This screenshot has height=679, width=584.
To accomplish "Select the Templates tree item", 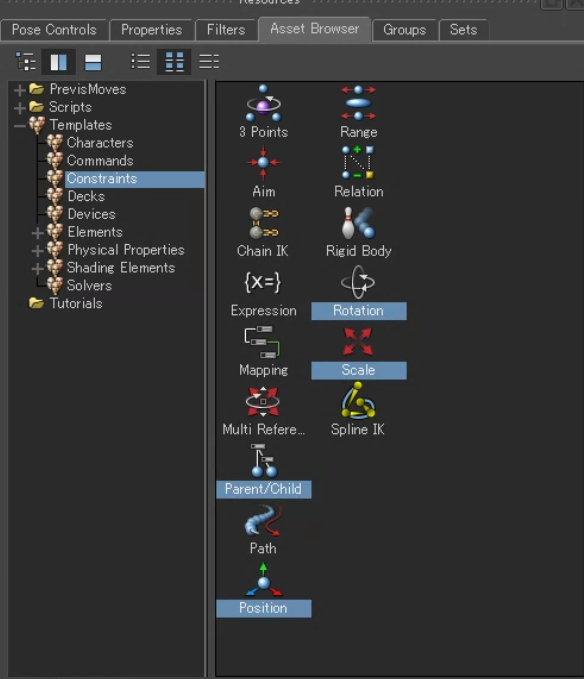I will 81,125.
